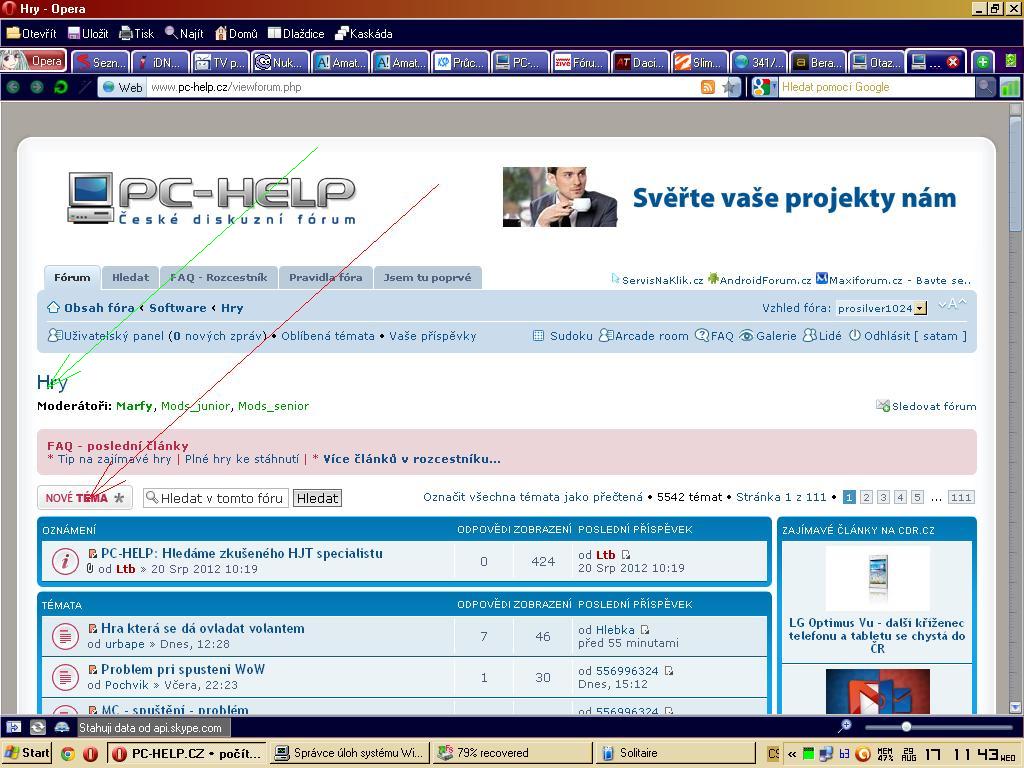Click the browser forward arrow
Viewport: 1024px width, 768px height.
coord(37,87)
